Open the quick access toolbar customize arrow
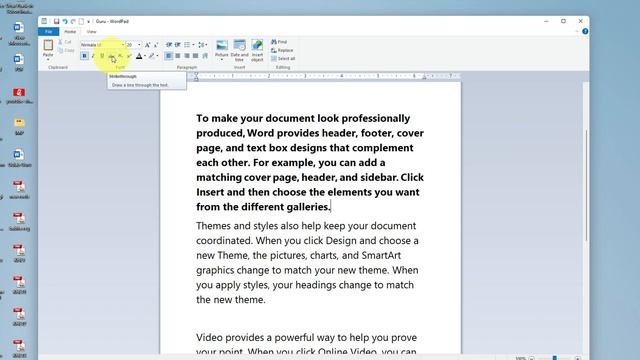640x360 pixels. pyautogui.click(x=88, y=22)
